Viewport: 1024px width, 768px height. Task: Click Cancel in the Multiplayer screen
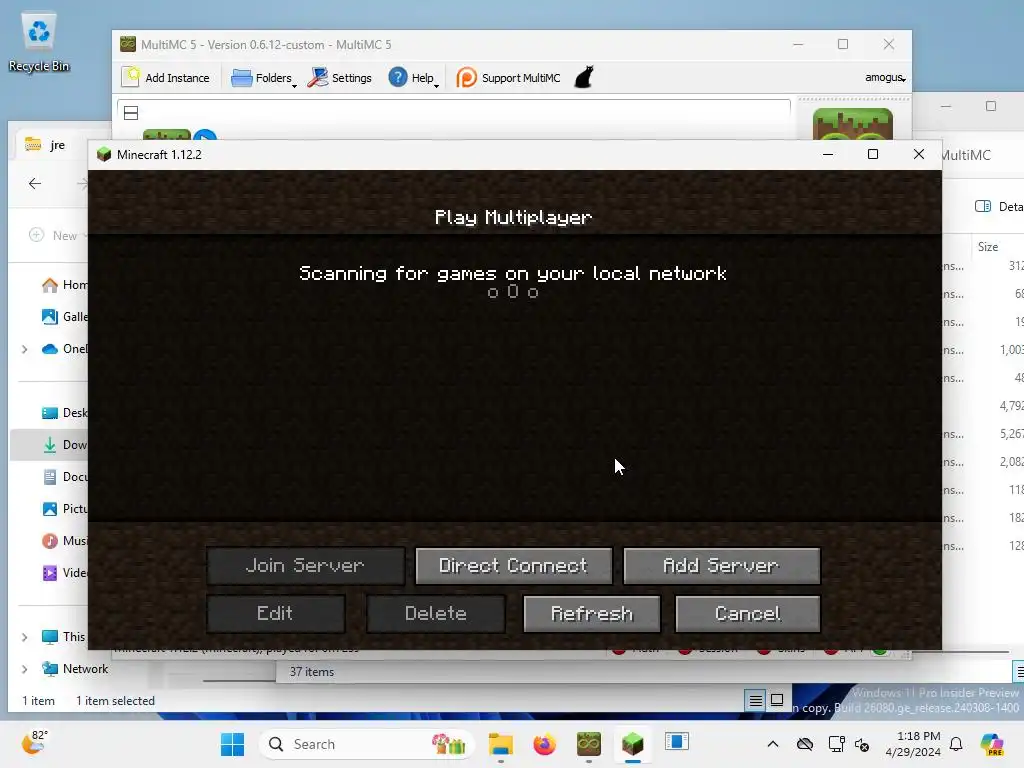[748, 614]
